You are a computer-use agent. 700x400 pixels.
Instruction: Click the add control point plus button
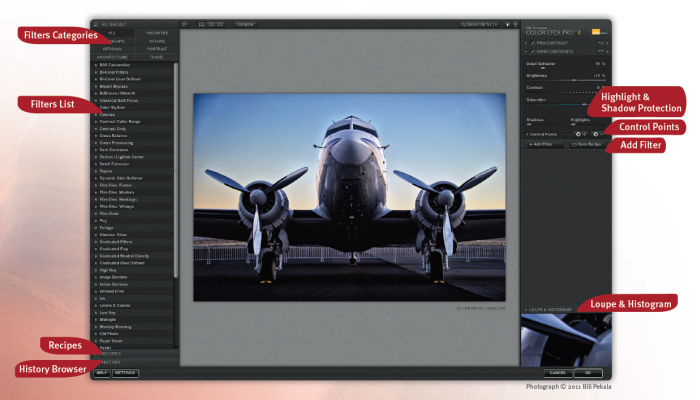coord(581,134)
